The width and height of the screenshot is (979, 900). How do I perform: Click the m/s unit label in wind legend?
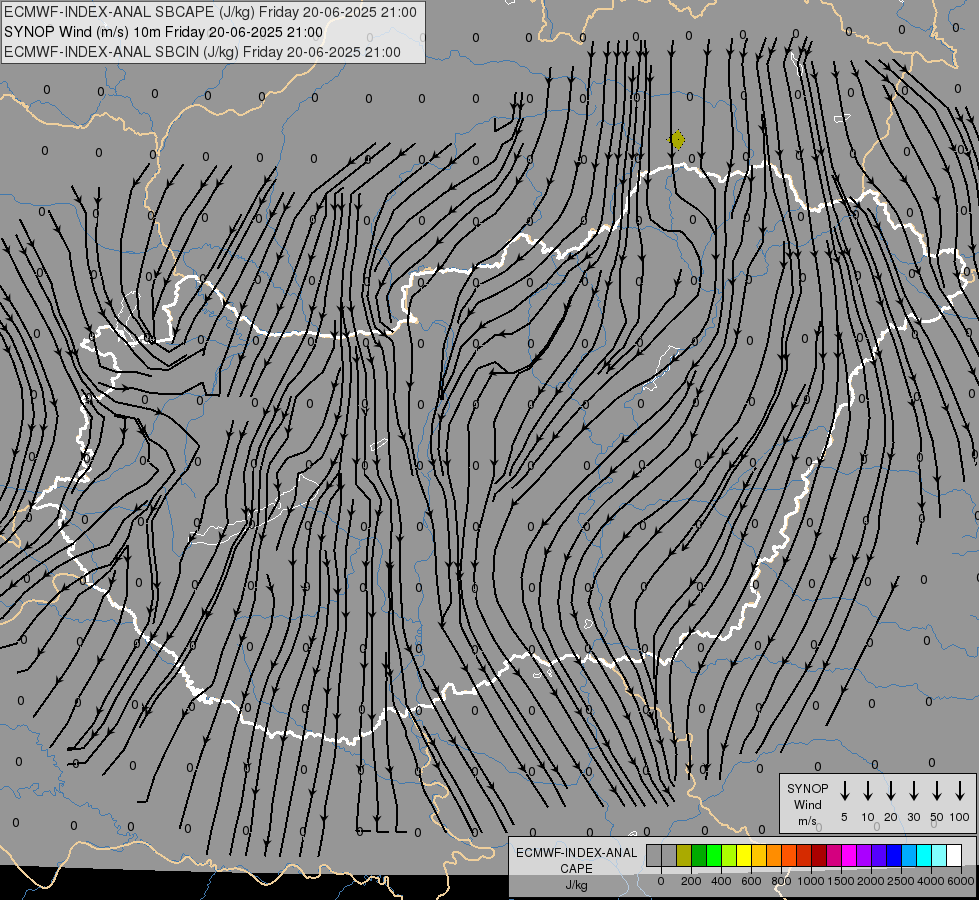pyautogui.click(x=807, y=821)
